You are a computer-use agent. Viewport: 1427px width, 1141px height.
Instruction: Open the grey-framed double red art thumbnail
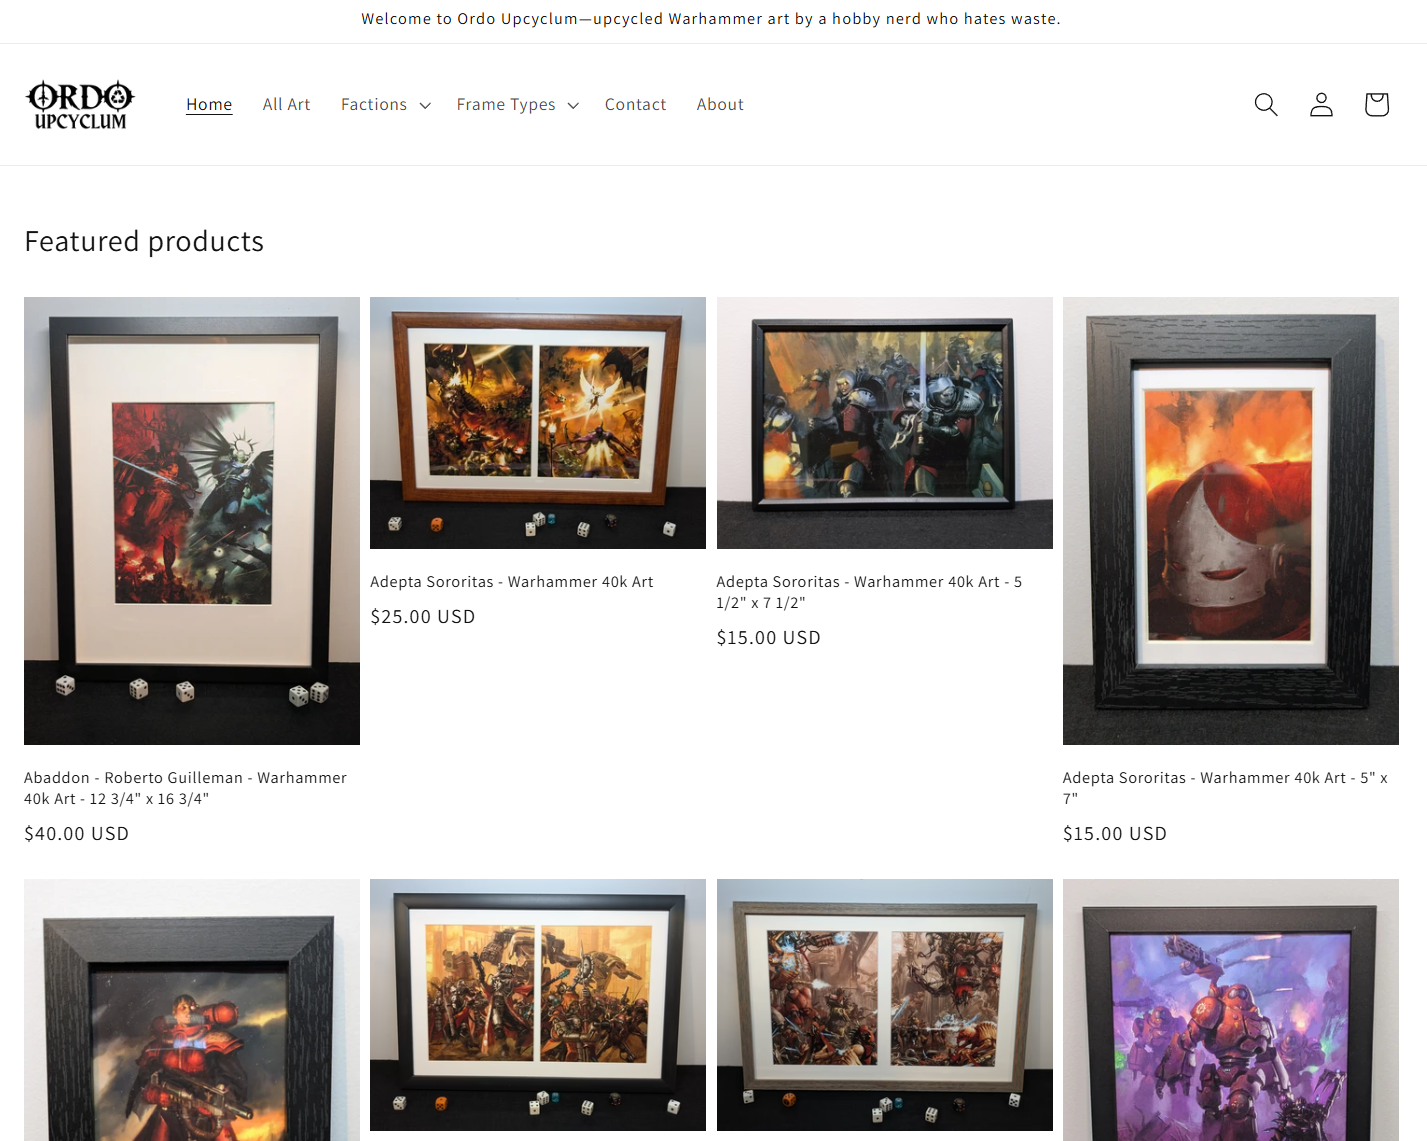tap(884, 1005)
